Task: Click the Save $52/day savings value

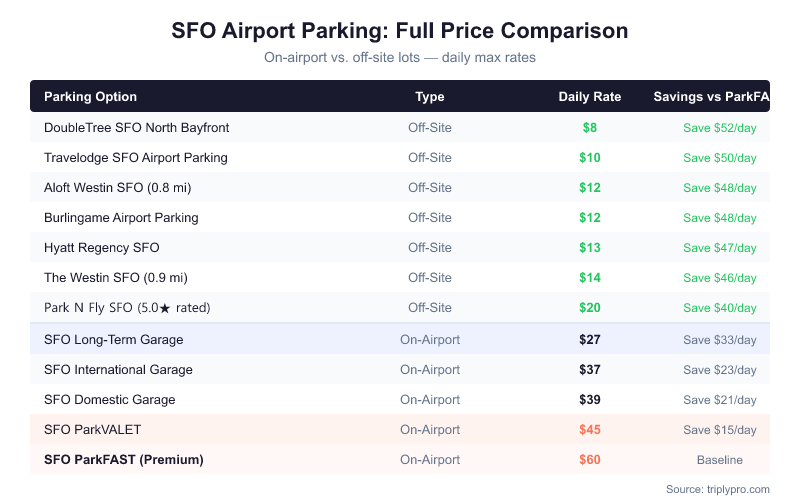Action: coord(720,127)
